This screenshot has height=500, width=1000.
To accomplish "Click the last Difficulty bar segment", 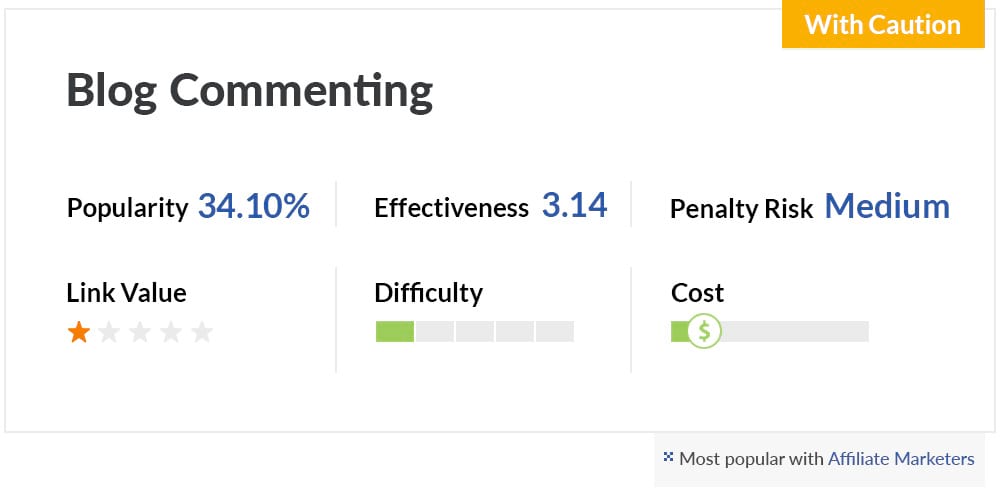I will [x=555, y=332].
